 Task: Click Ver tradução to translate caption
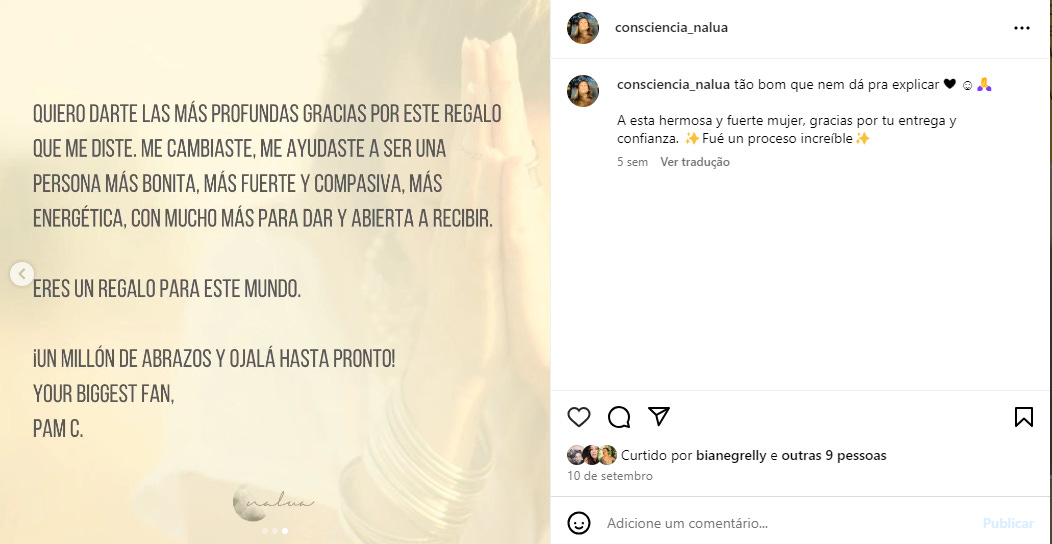(x=694, y=162)
